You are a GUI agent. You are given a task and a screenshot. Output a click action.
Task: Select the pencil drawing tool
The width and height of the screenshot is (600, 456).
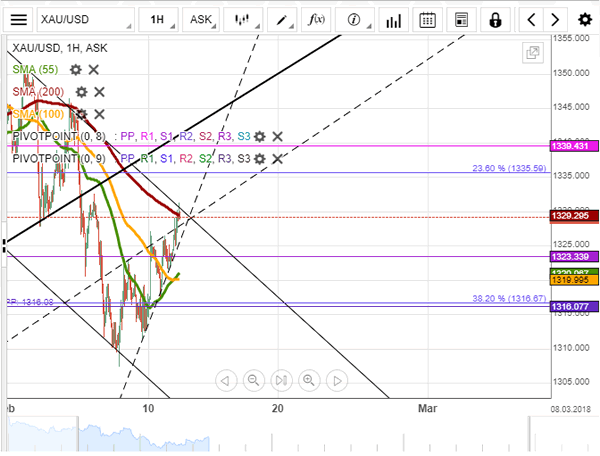pos(282,20)
